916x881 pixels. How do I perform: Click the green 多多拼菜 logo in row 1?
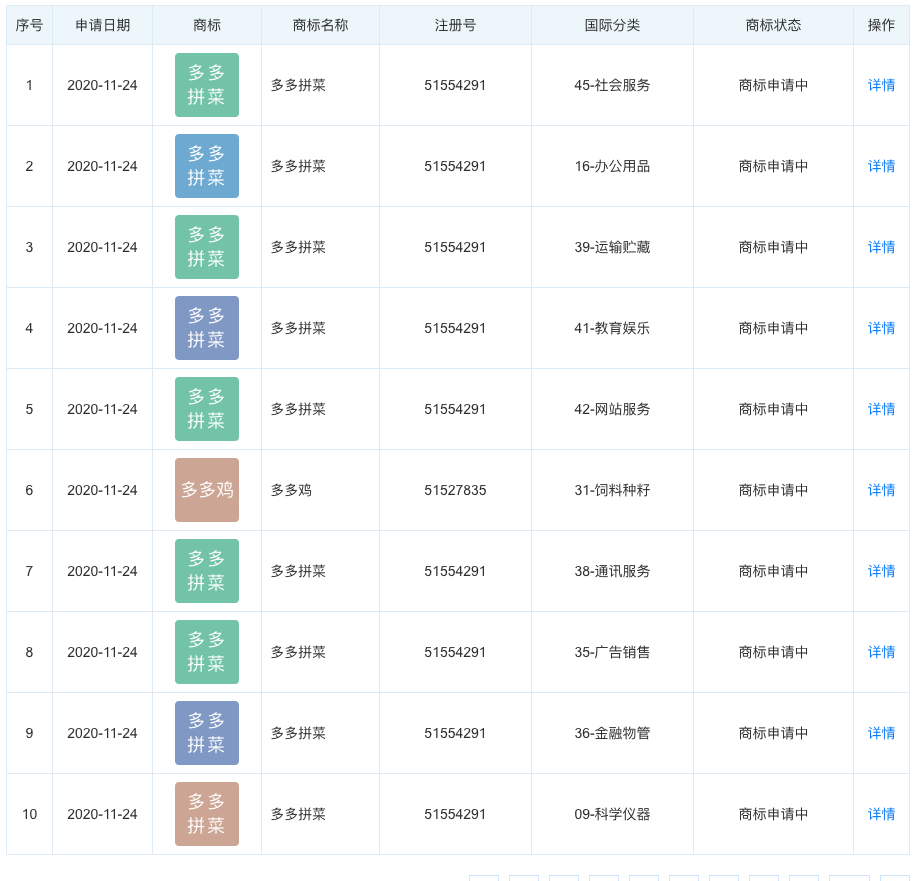click(x=207, y=85)
